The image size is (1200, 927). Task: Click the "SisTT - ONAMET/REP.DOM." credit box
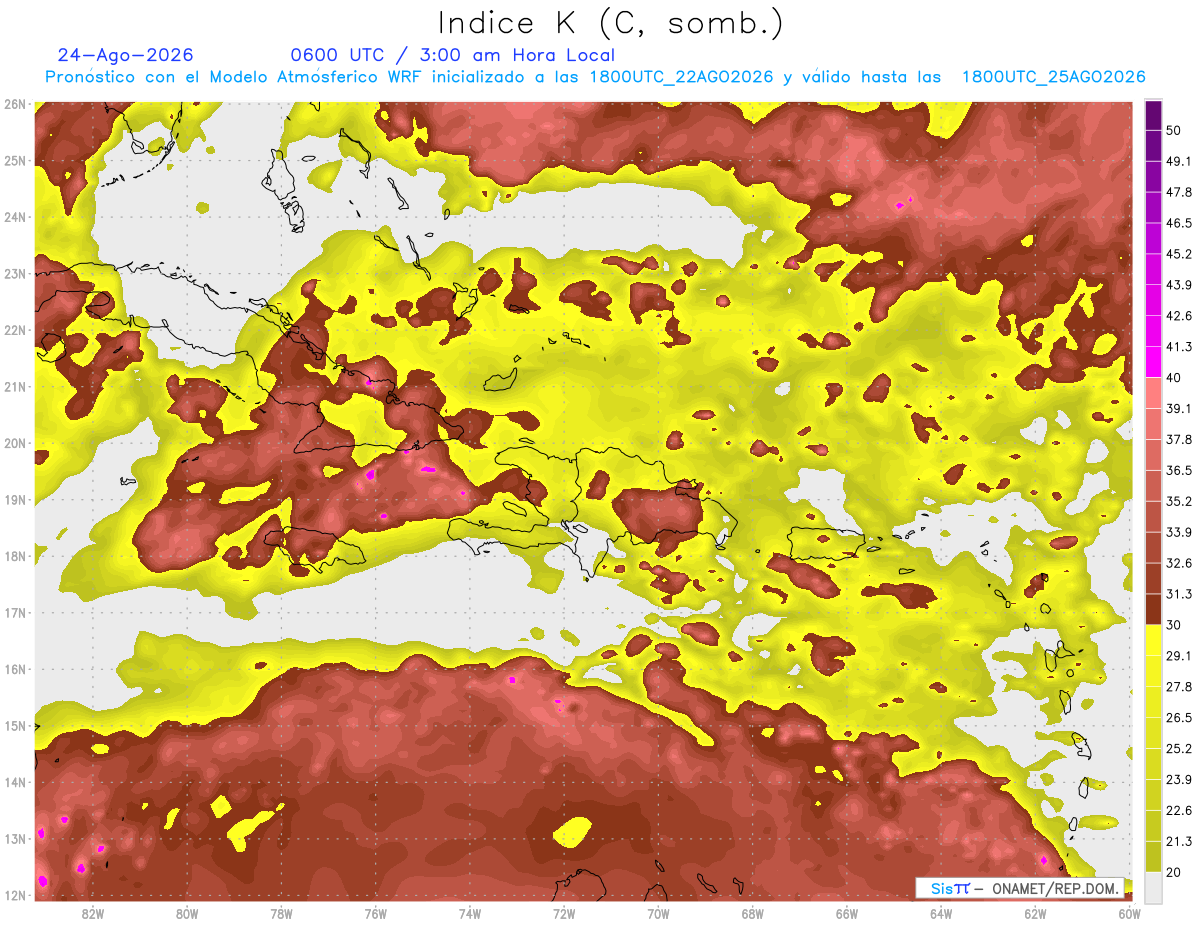pos(1019,887)
